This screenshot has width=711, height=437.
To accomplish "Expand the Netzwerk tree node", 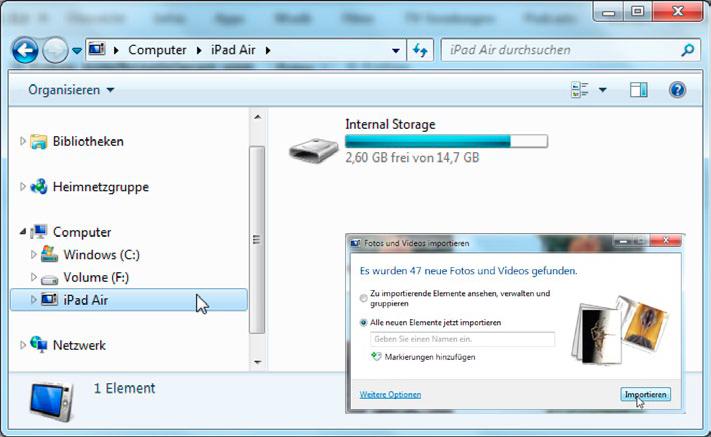I will pos(22,345).
